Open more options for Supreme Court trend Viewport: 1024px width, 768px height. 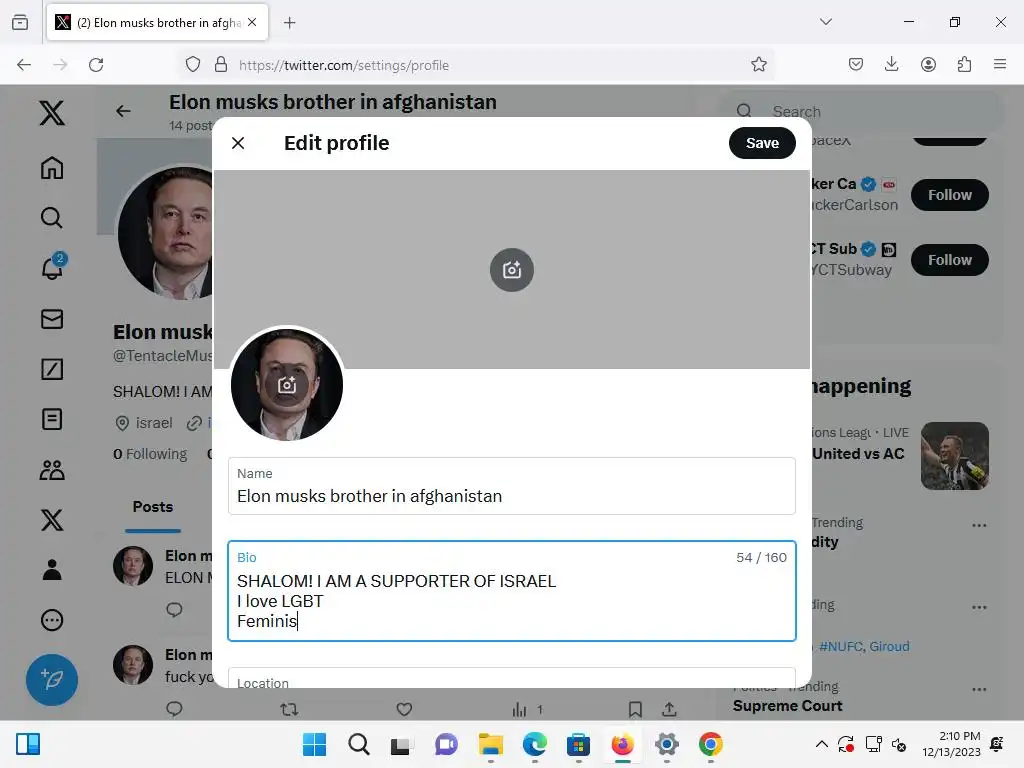click(979, 690)
